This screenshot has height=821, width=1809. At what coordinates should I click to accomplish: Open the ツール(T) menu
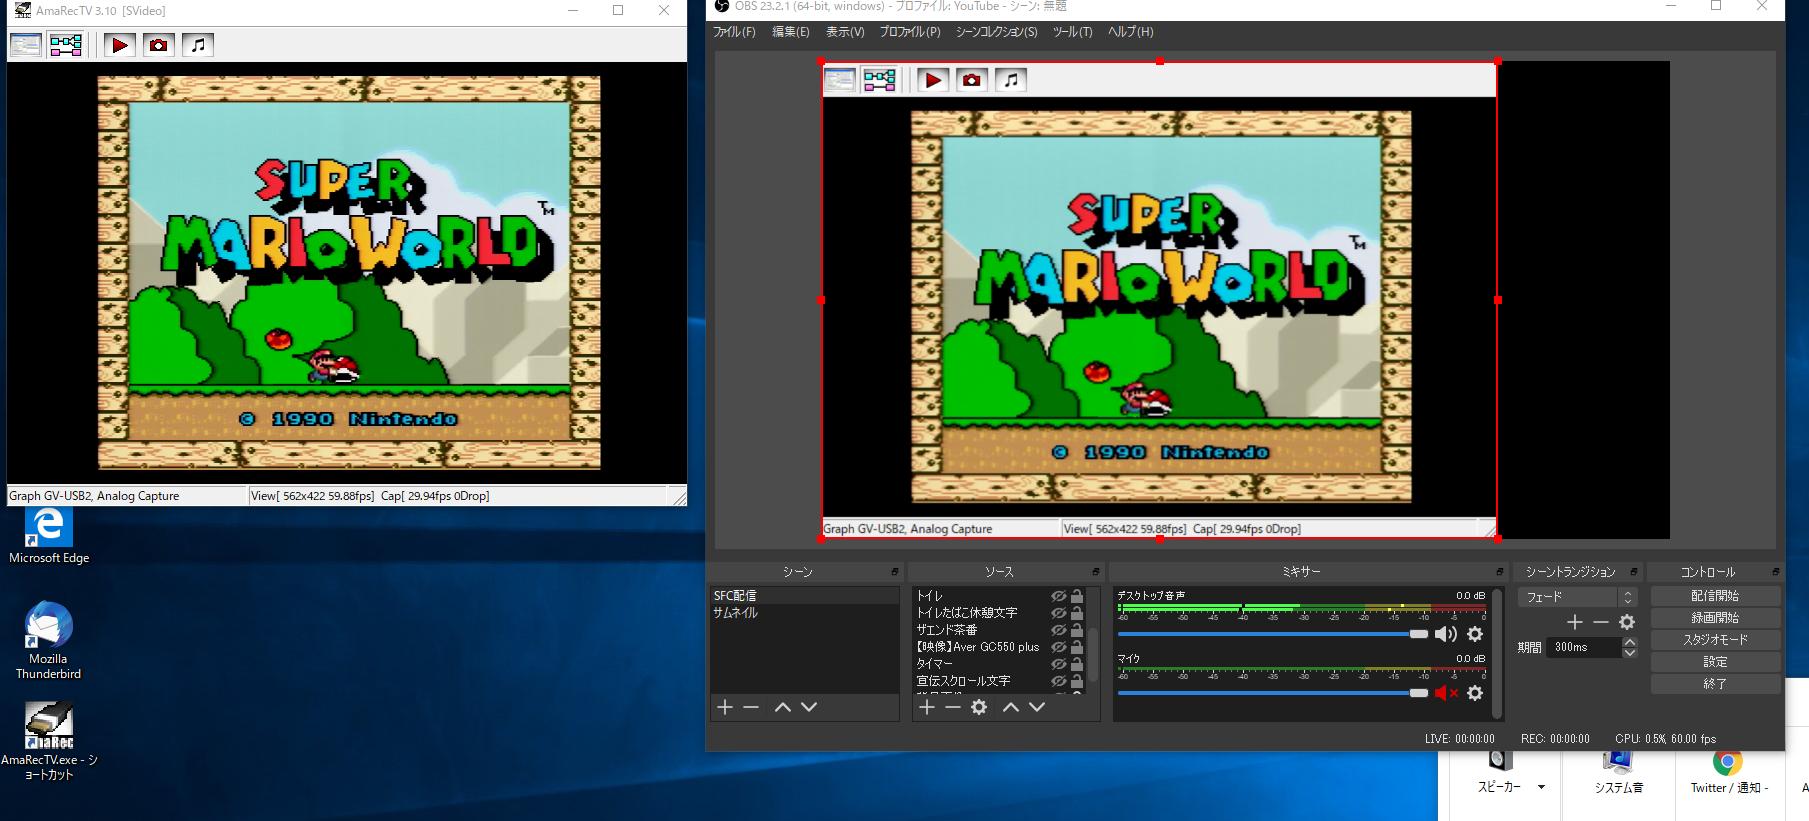tap(1072, 32)
